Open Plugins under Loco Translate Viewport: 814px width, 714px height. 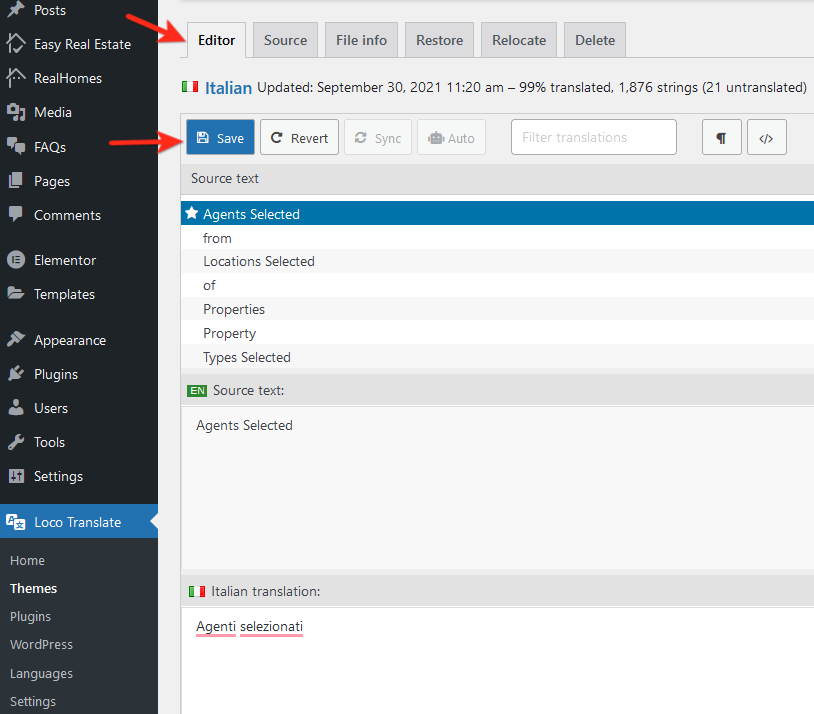click(30, 616)
